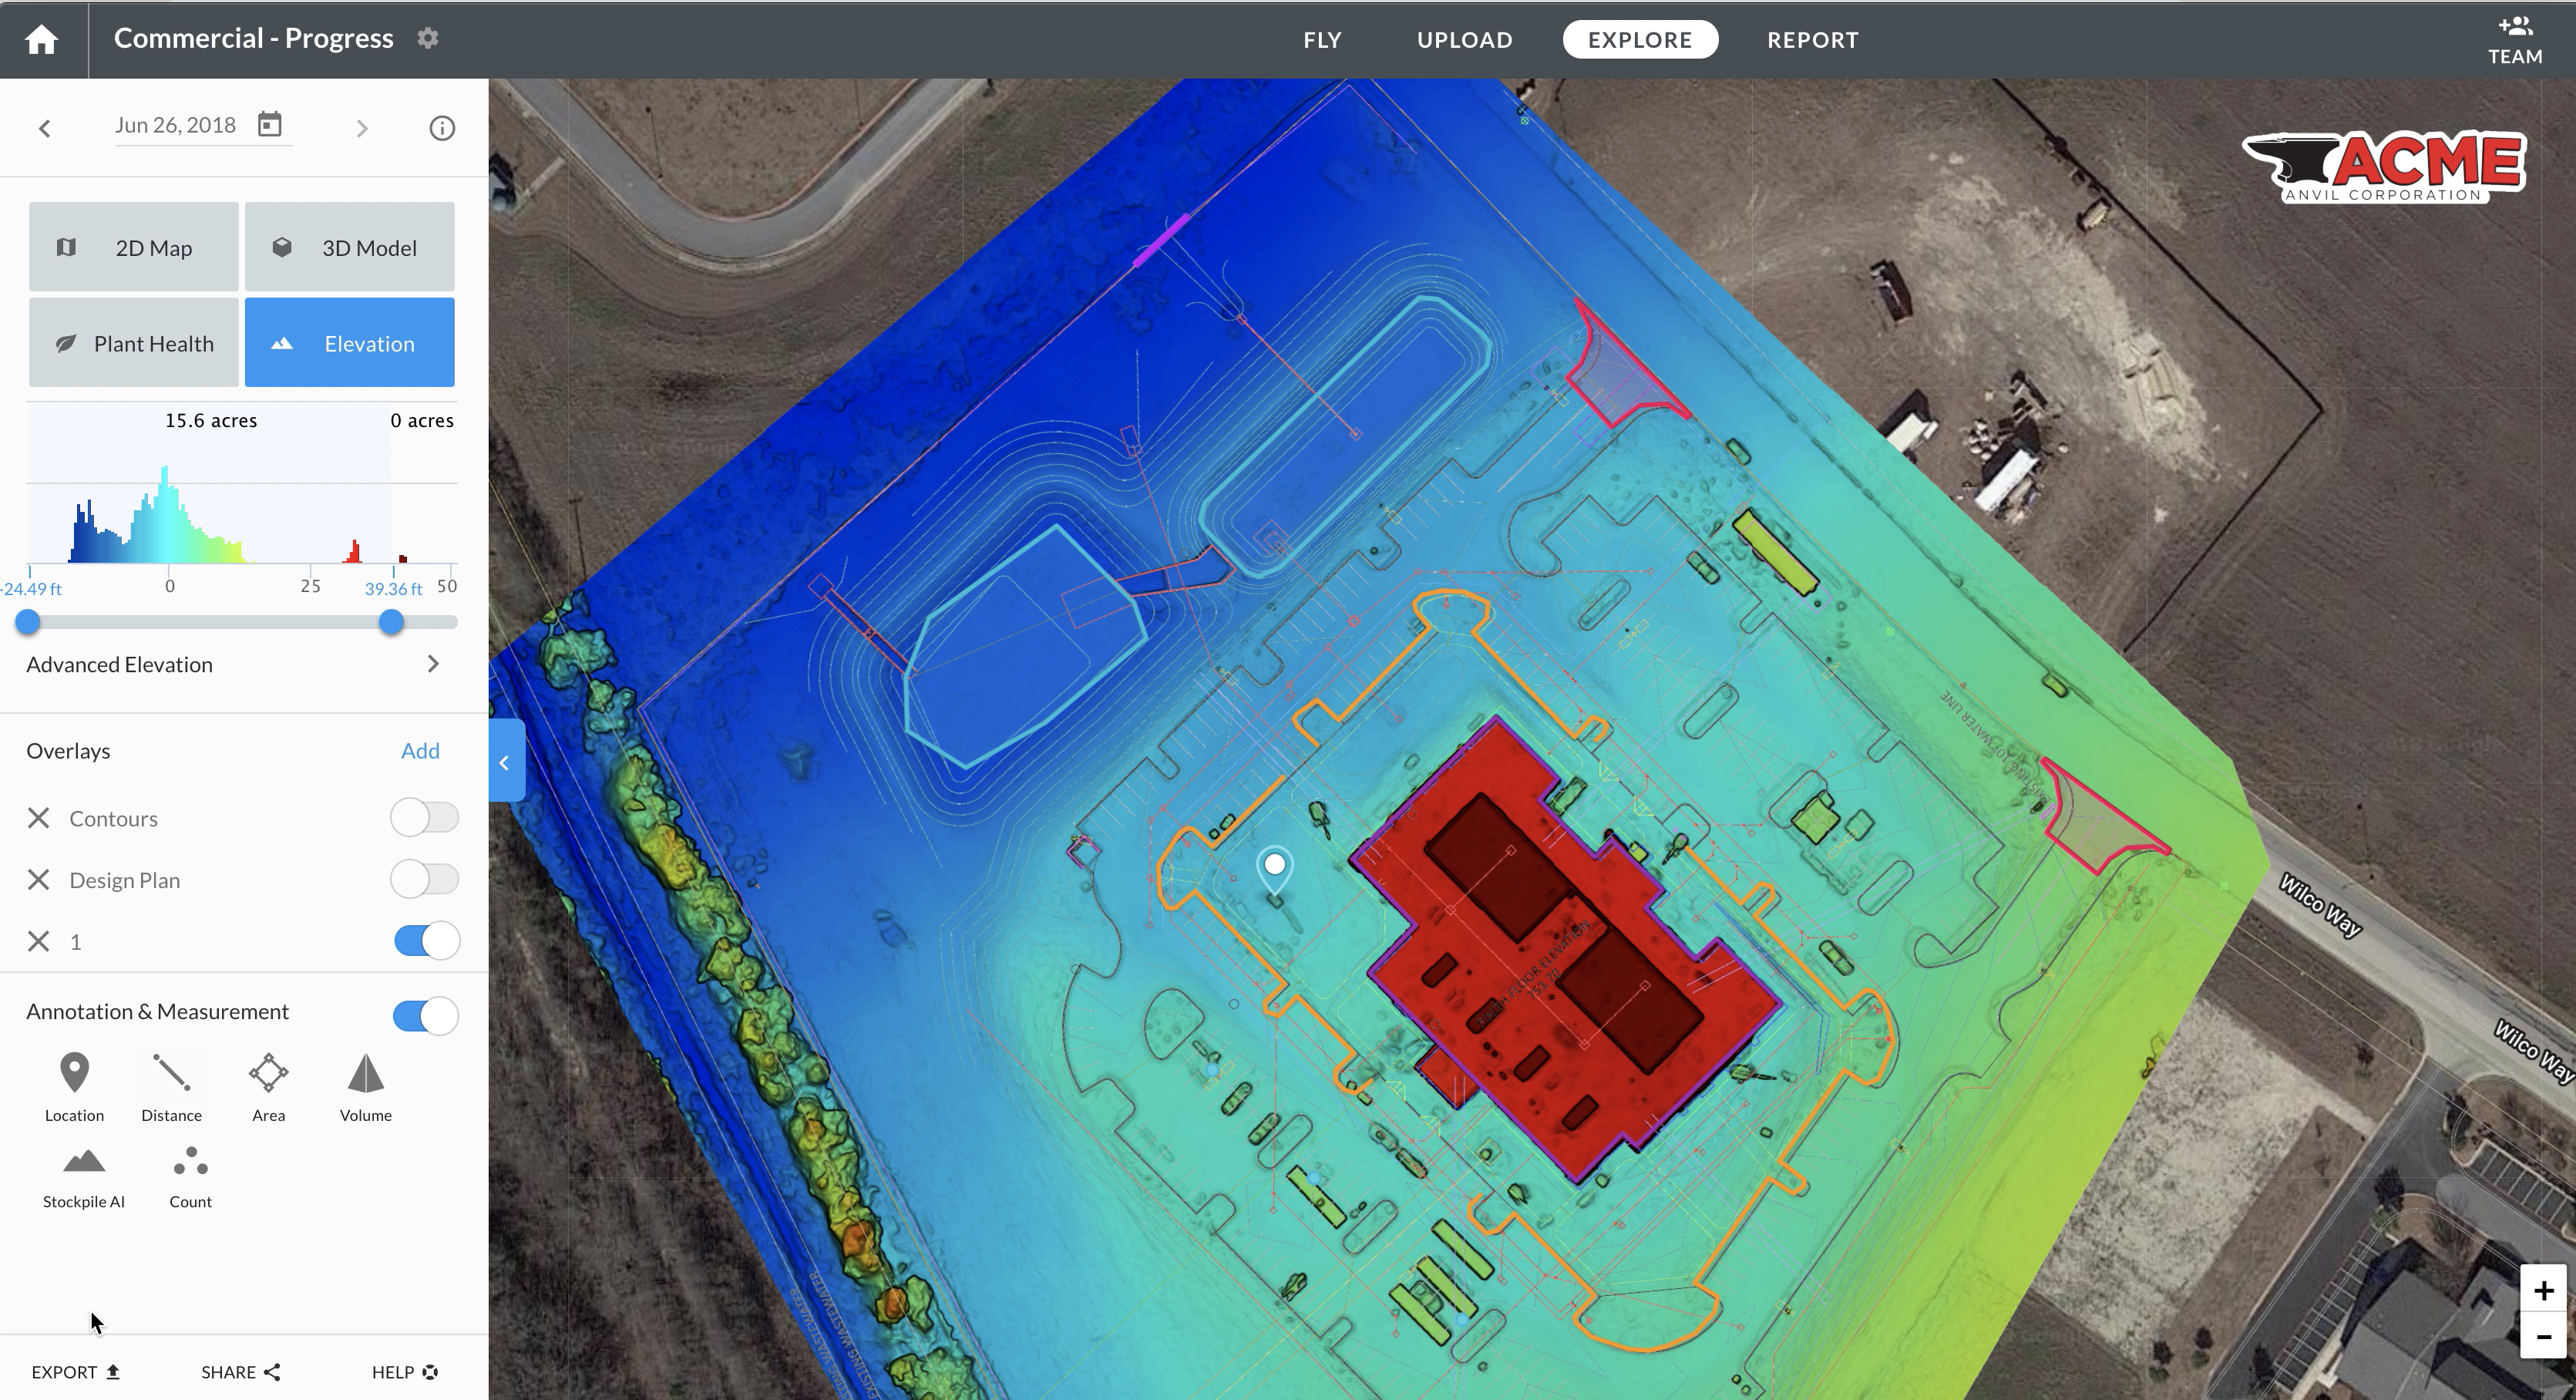Collapse the left sidebar panel
This screenshot has height=1400, width=2576.
click(505, 761)
